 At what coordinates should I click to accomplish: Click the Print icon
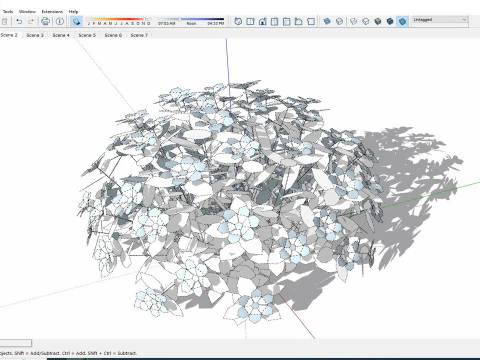[45, 21]
